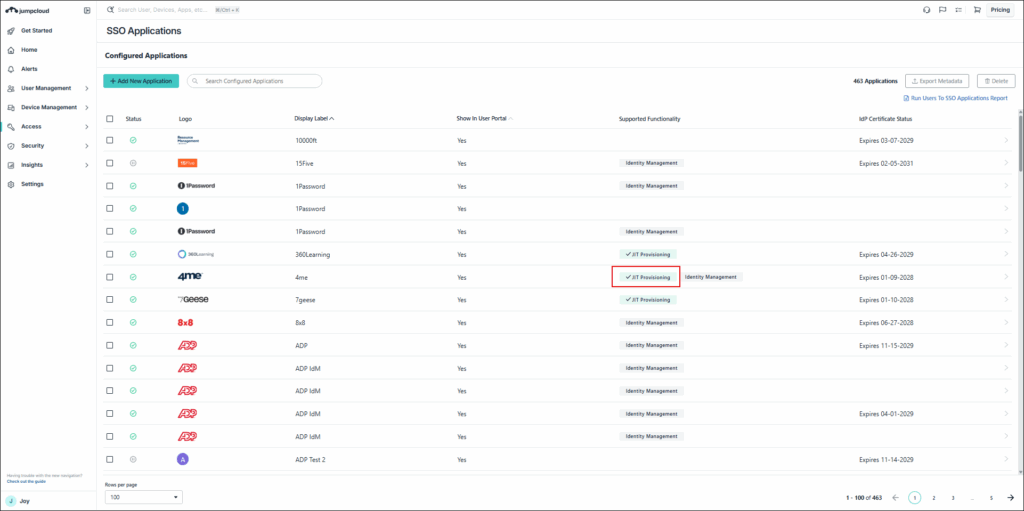Open 10000ft details via row chevron
This screenshot has height=511, width=1024.
click(1006, 140)
